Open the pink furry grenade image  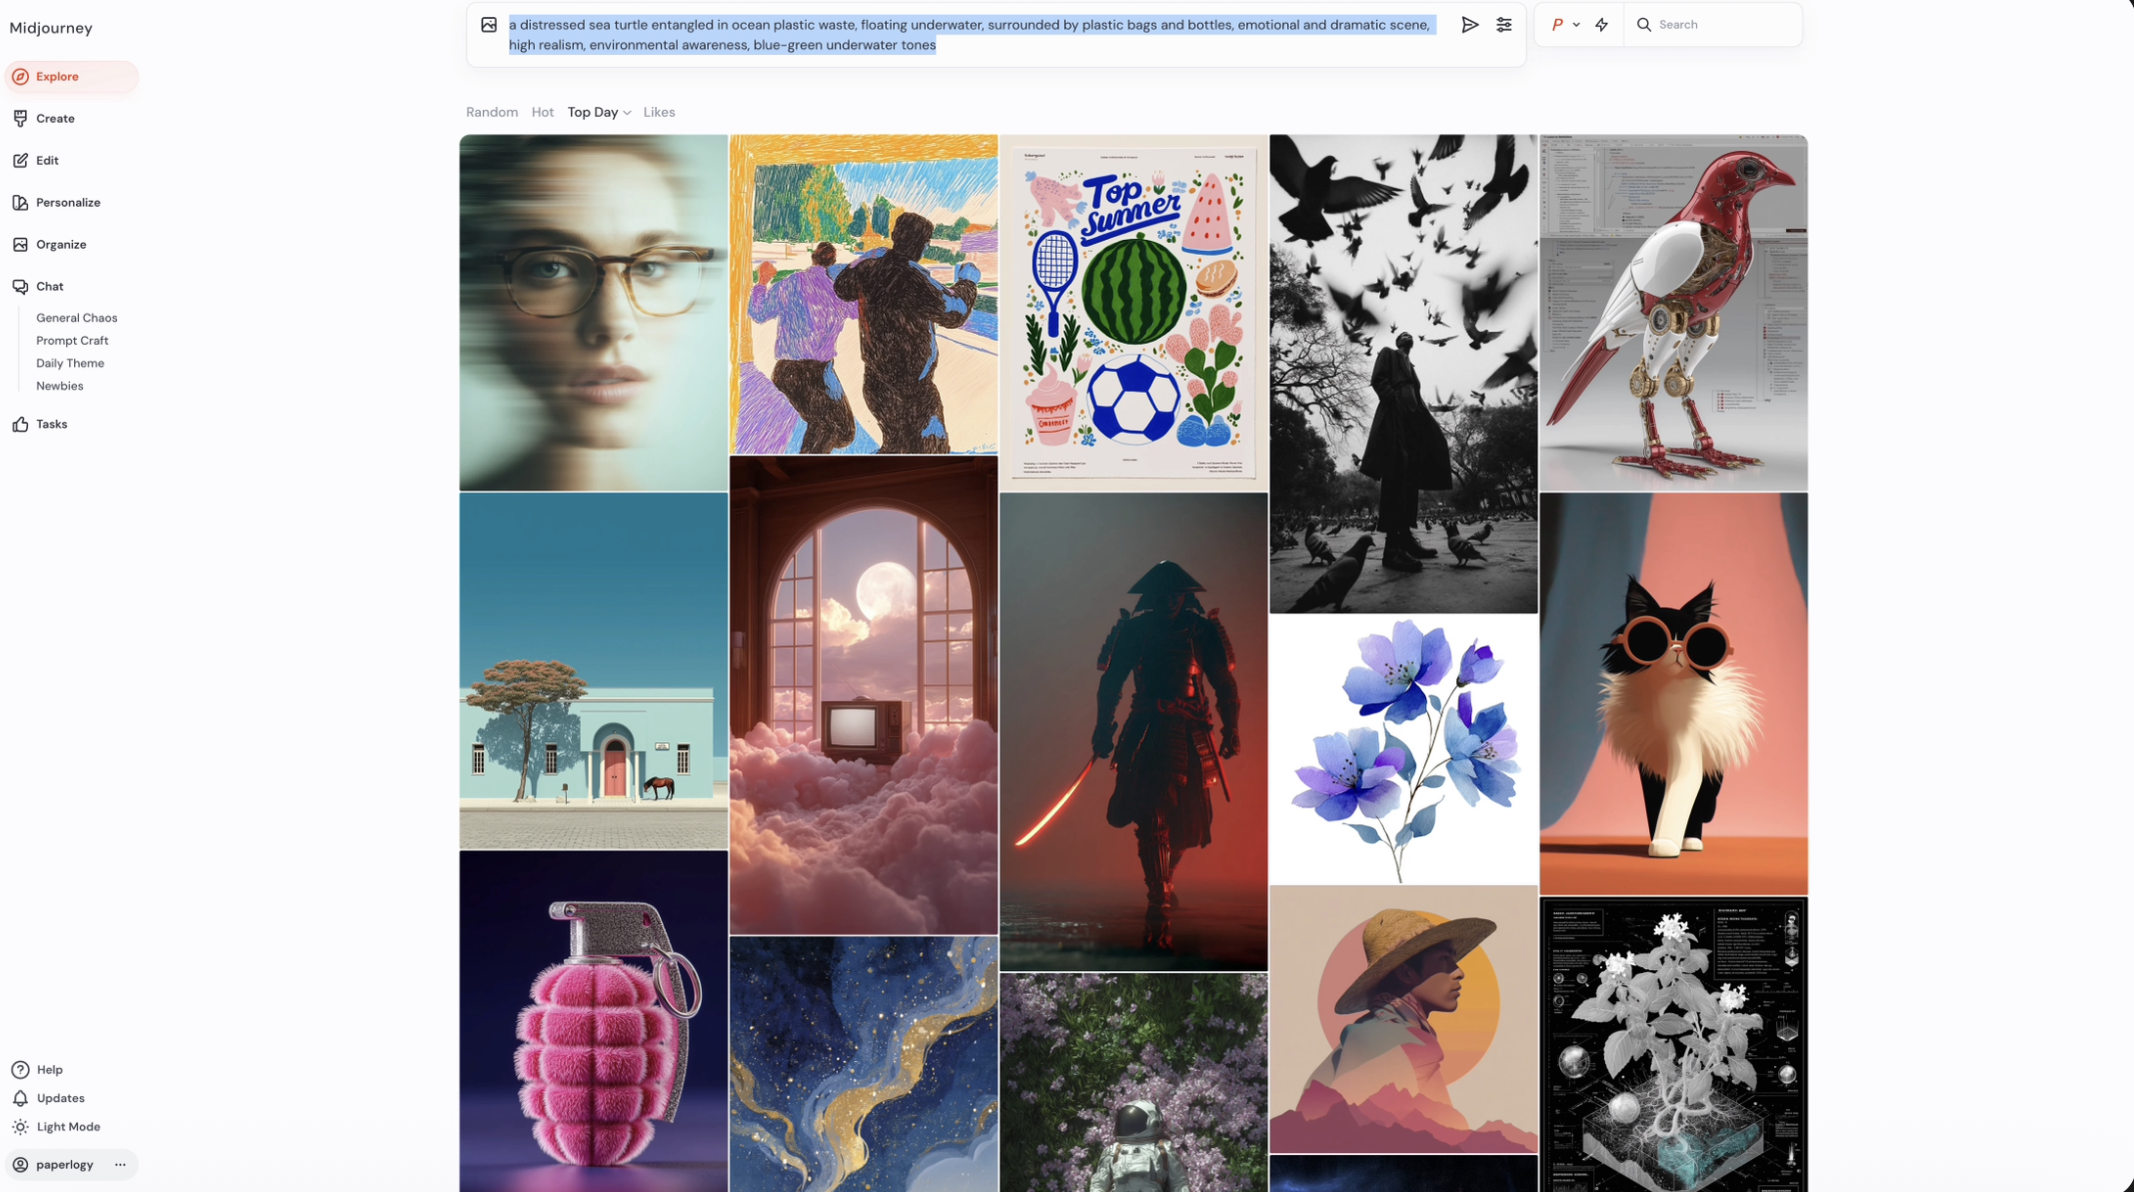(593, 1020)
